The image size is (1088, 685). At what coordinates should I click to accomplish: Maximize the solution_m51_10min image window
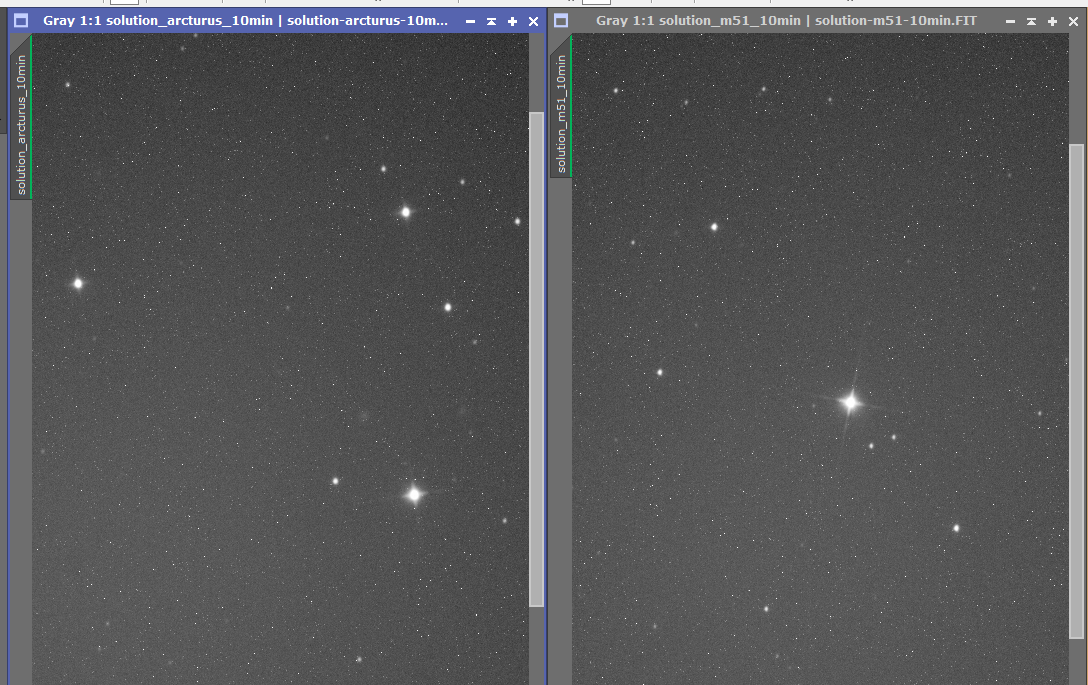1052,21
